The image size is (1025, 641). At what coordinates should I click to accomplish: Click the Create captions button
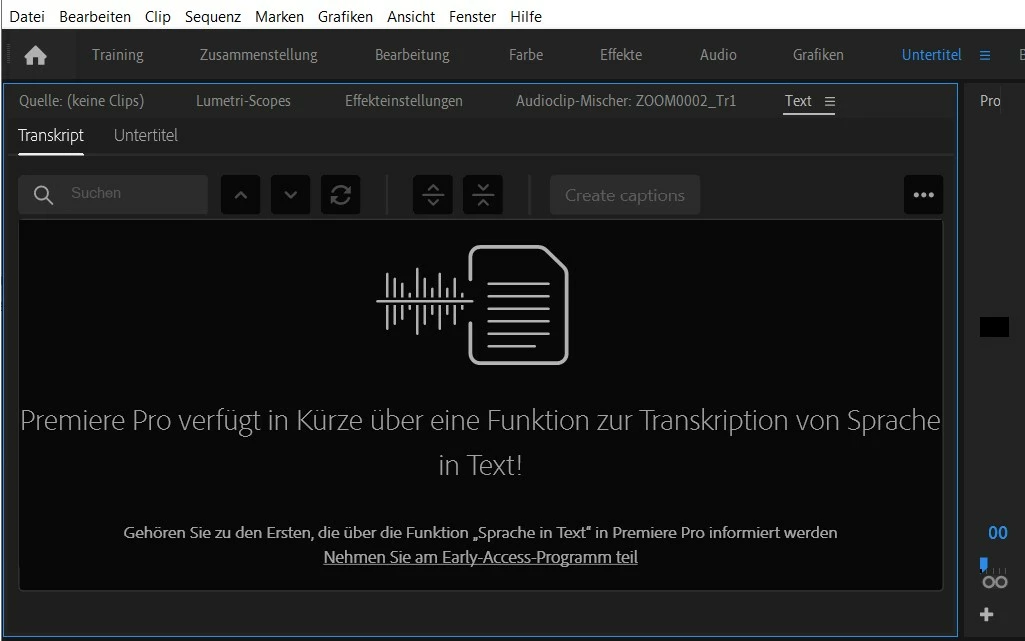click(624, 195)
